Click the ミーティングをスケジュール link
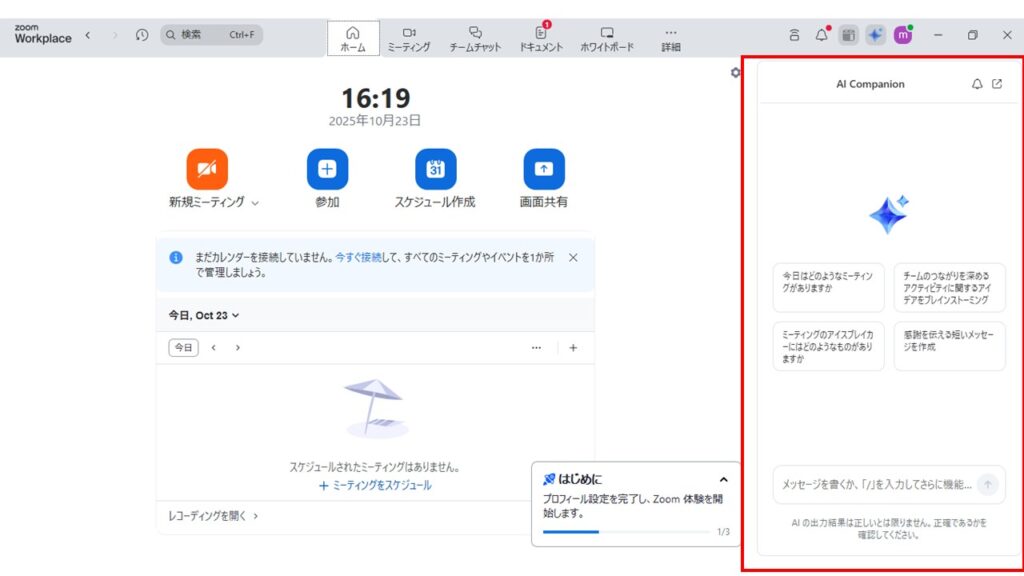 (x=375, y=485)
